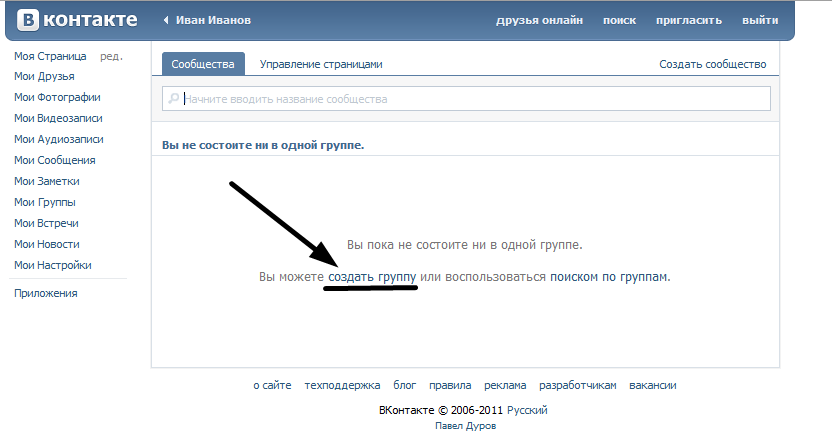Open Мои Новости in sidebar
The height and width of the screenshot is (435, 832).
click(x=47, y=244)
